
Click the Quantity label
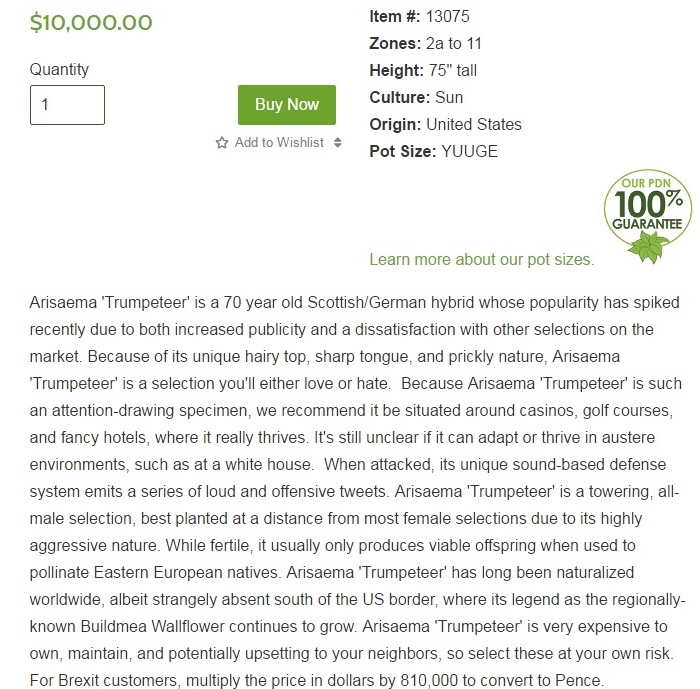pyautogui.click(x=59, y=70)
